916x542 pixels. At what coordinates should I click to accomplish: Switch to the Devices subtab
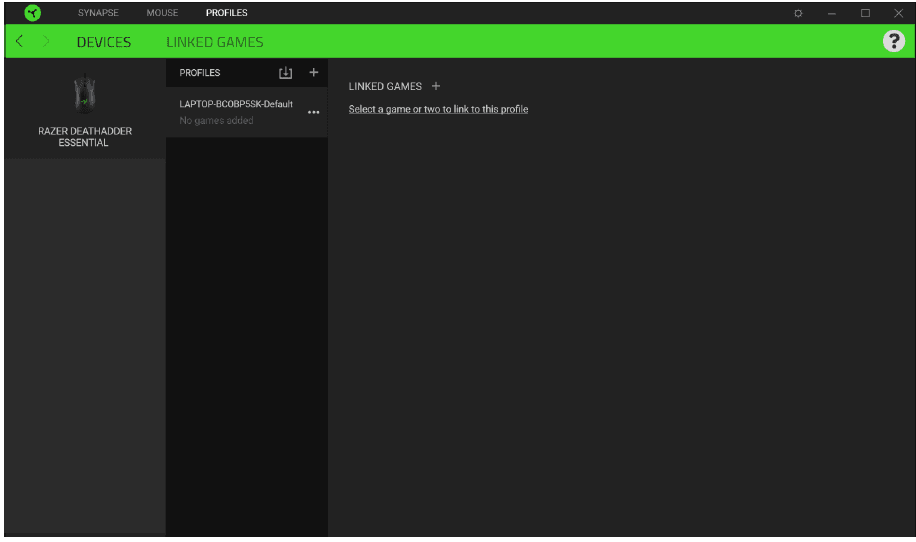[104, 42]
